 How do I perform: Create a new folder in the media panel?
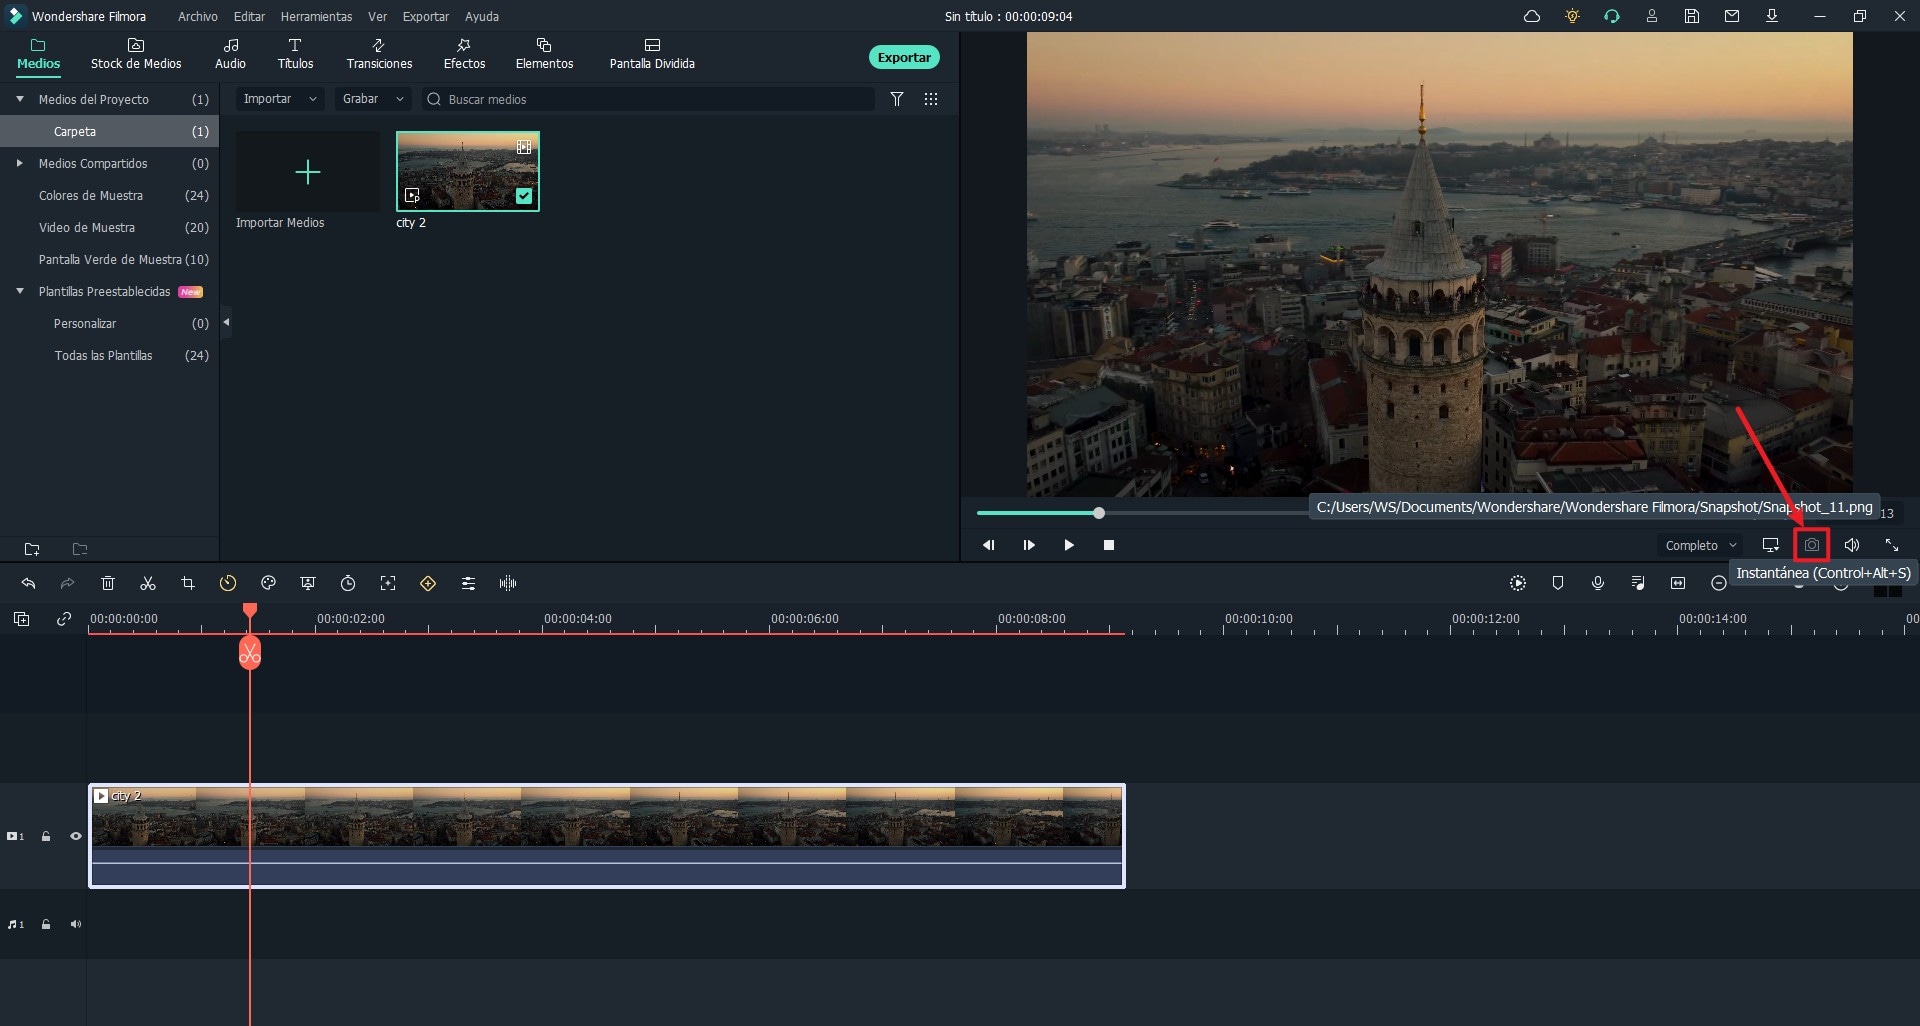tap(32, 549)
